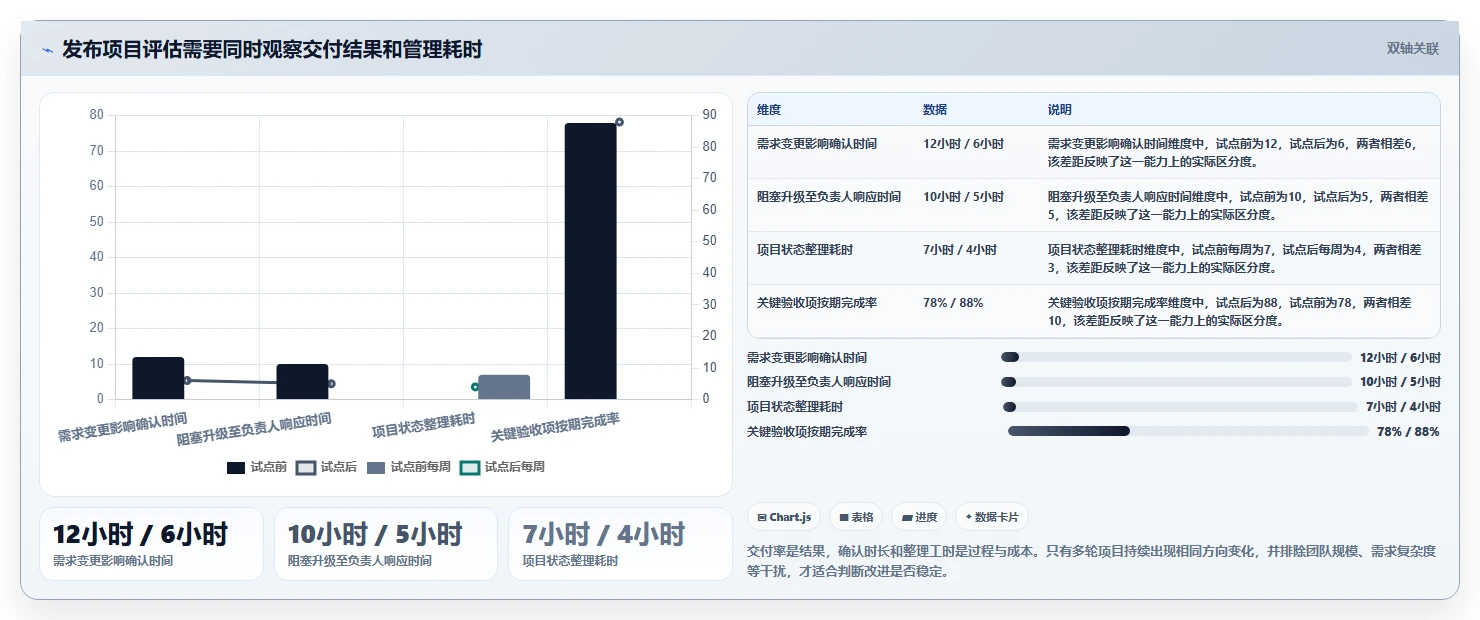
Task: Select the table cell 关键验收项按期完成率
Action: 831,311
